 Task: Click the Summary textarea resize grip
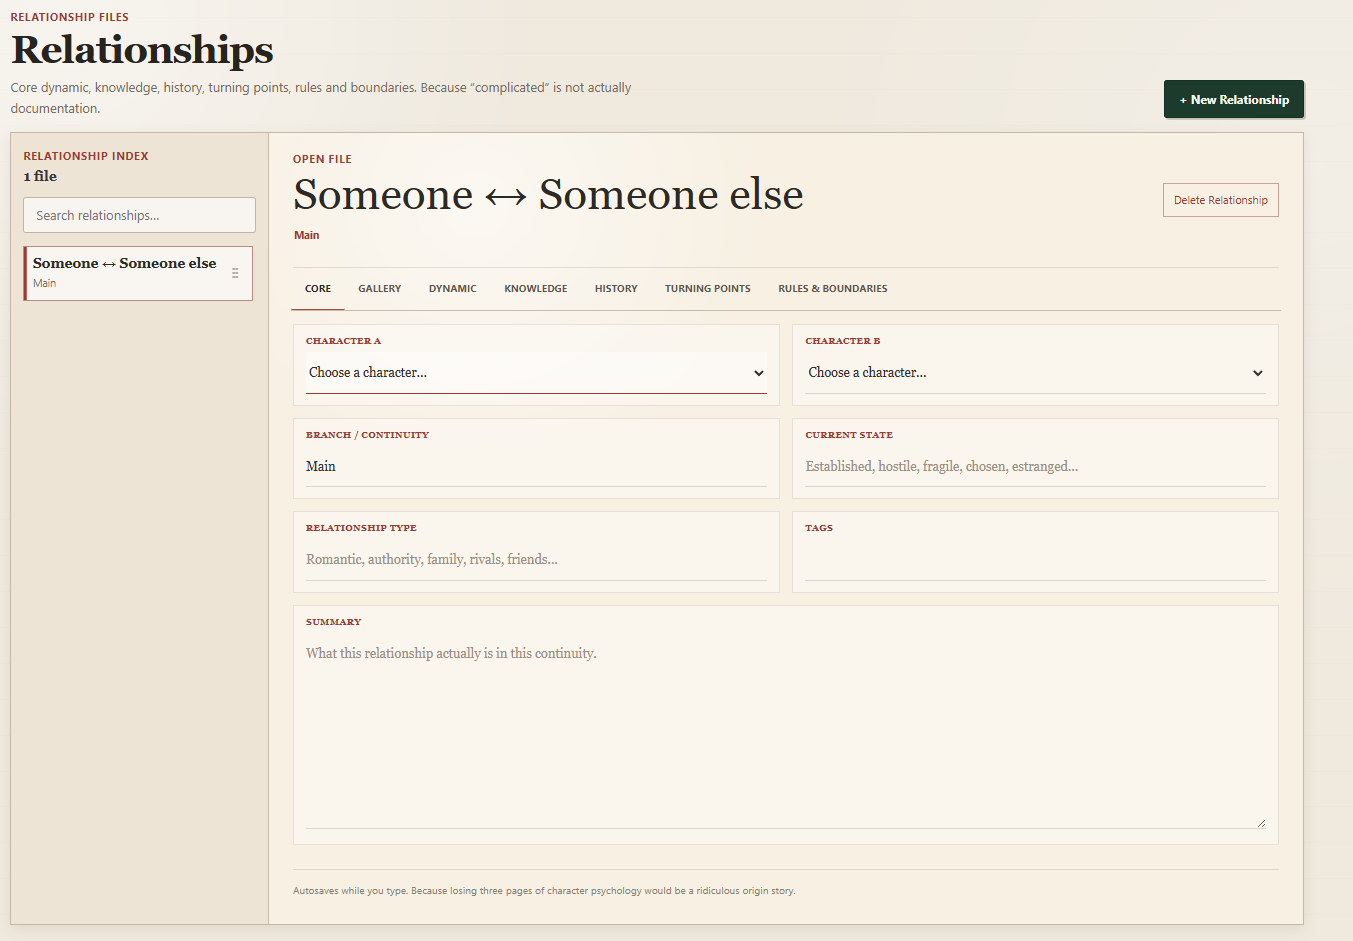tap(1260, 823)
